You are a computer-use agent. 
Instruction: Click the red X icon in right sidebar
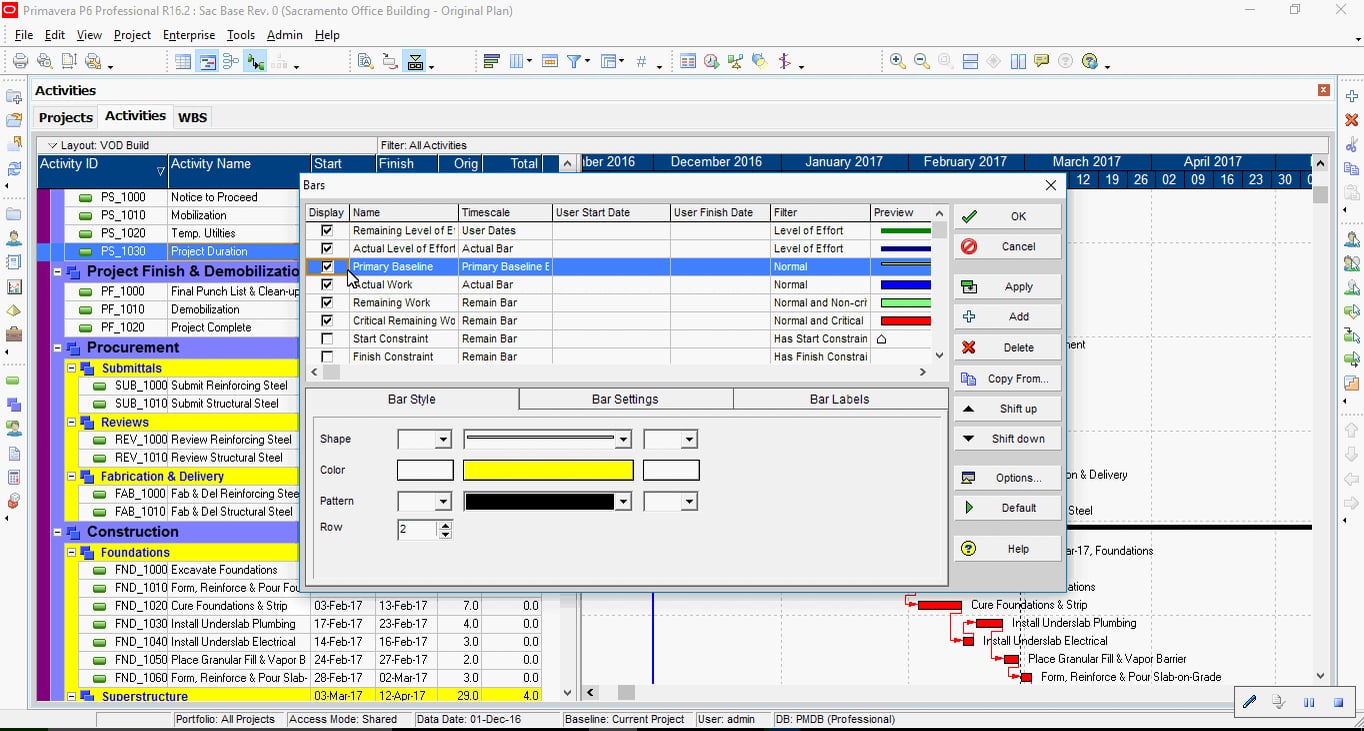pos(1352,120)
